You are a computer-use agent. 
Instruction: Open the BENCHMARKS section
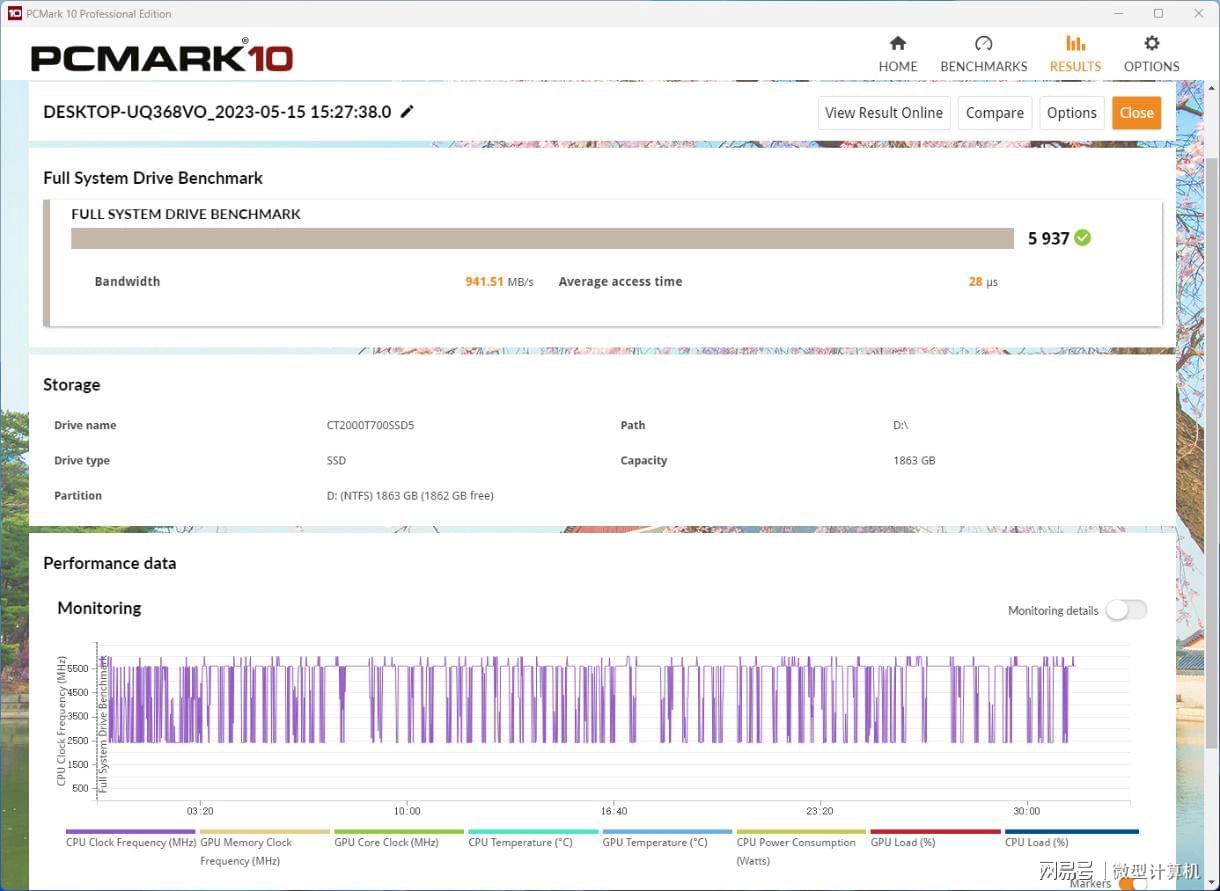pyautogui.click(x=983, y=54)
